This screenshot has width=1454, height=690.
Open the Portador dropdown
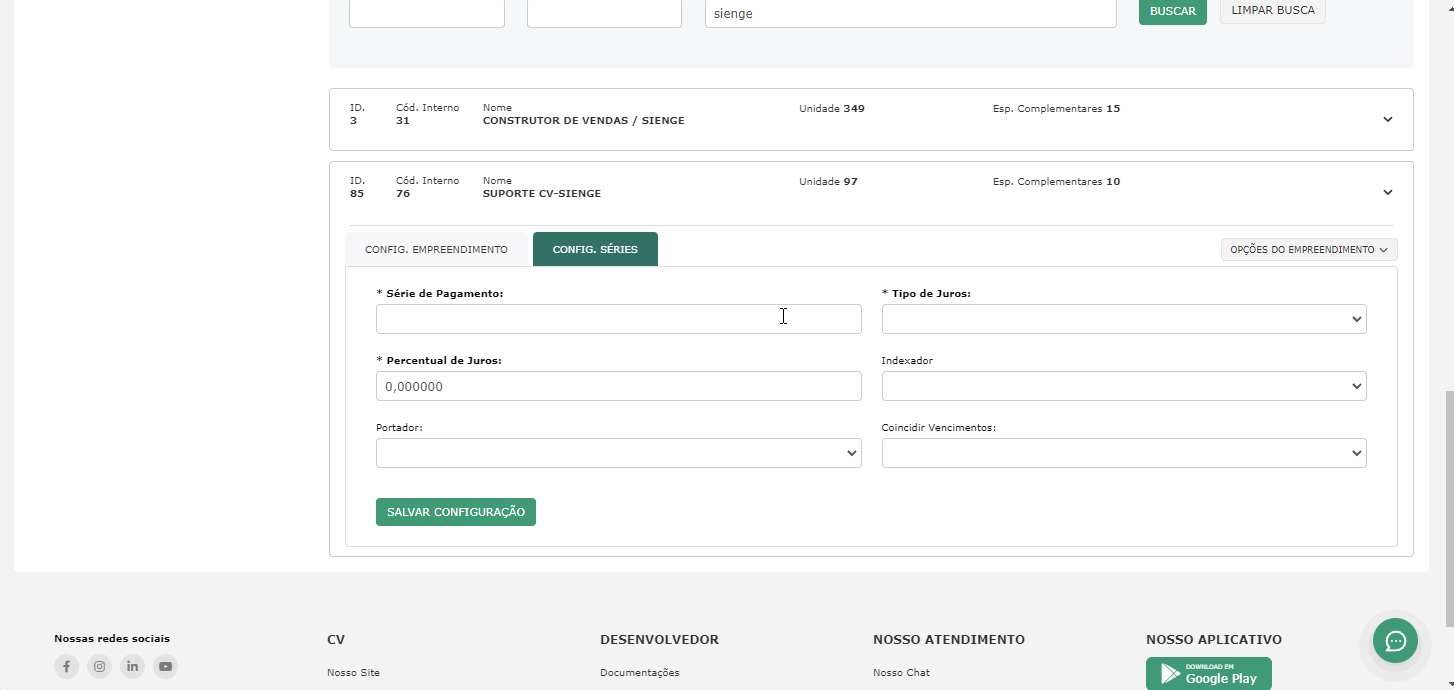[618, 453]
